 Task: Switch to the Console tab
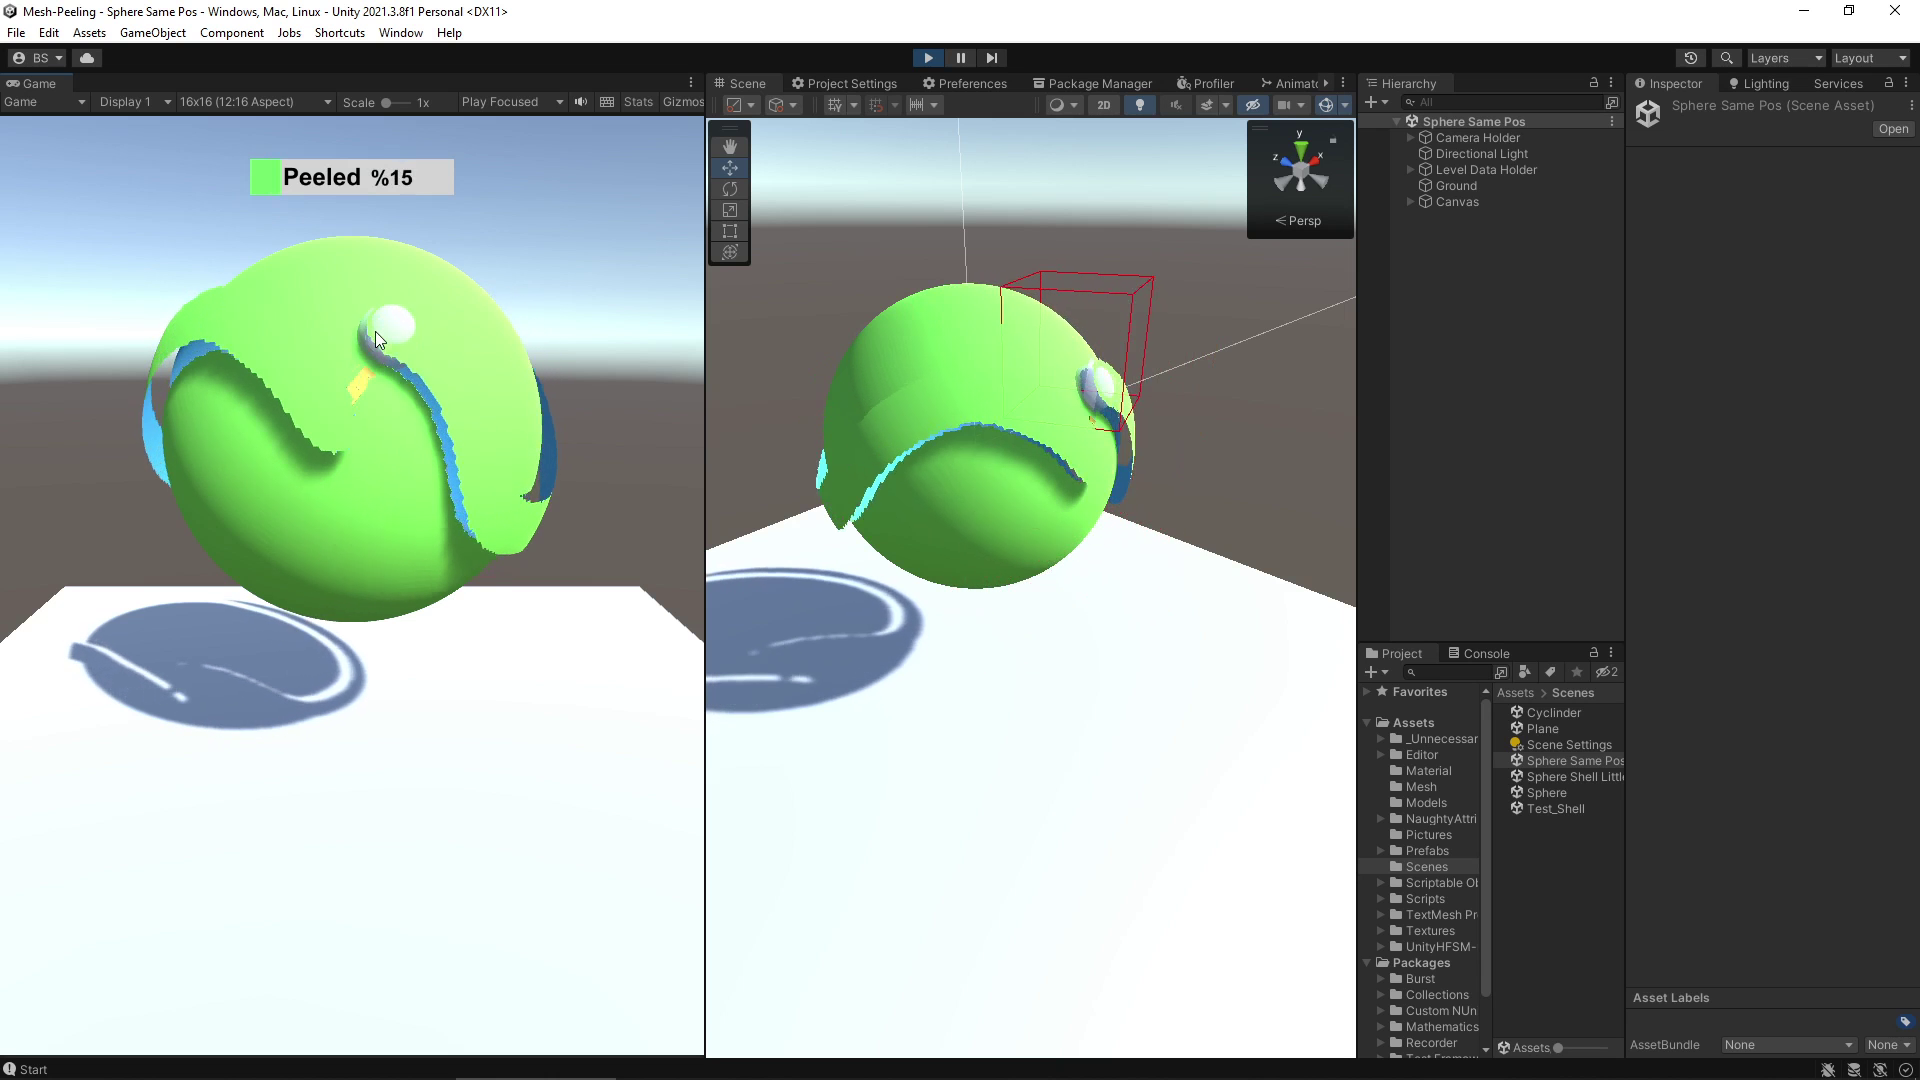[1478, 653]
